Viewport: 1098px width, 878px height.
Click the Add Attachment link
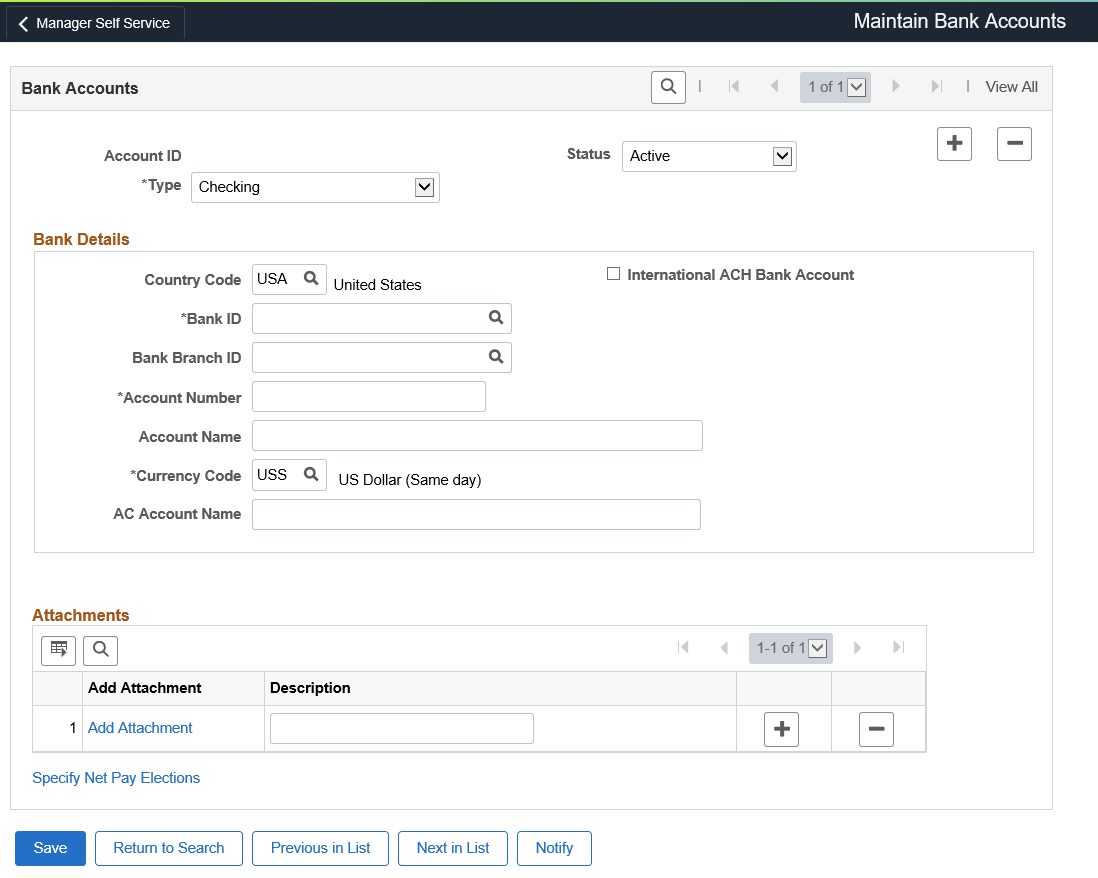pos(139,727)
